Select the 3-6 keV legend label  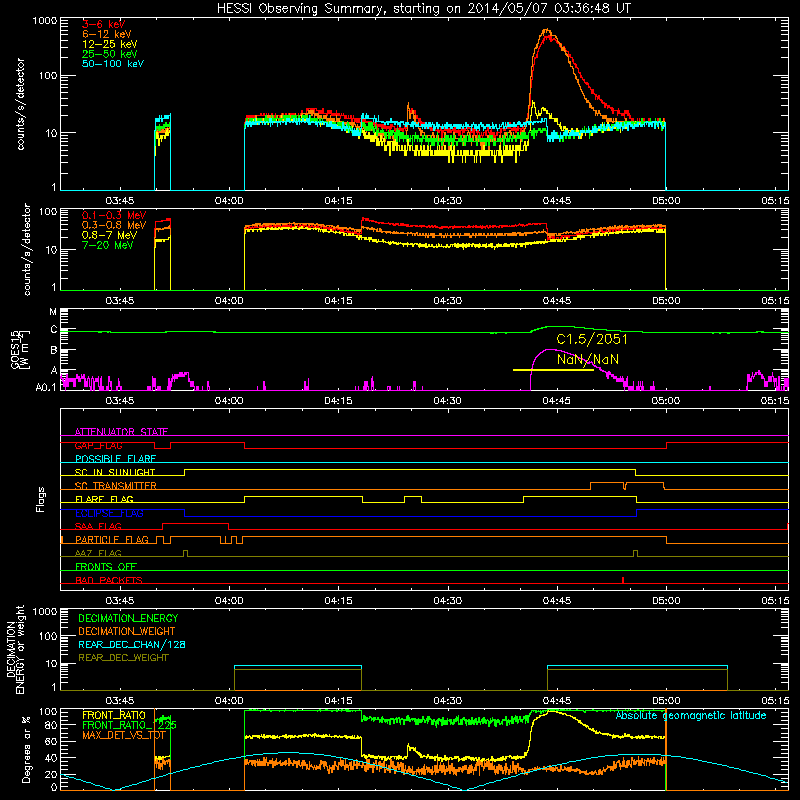[x=104, y=24]
